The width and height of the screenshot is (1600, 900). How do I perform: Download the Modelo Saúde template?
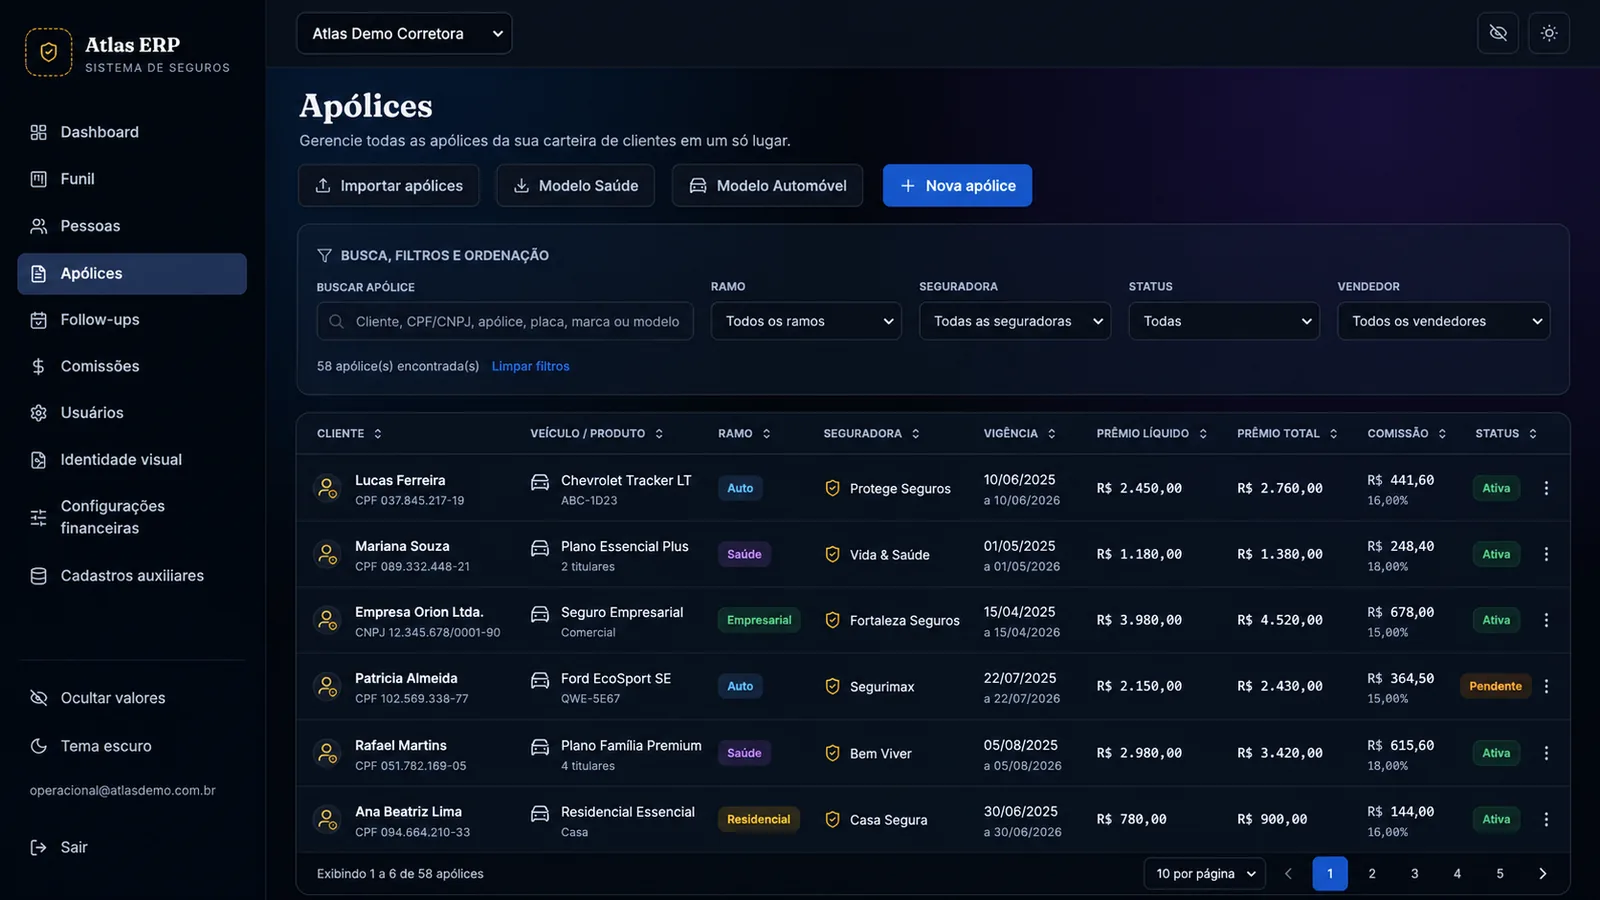pos(575,185)
